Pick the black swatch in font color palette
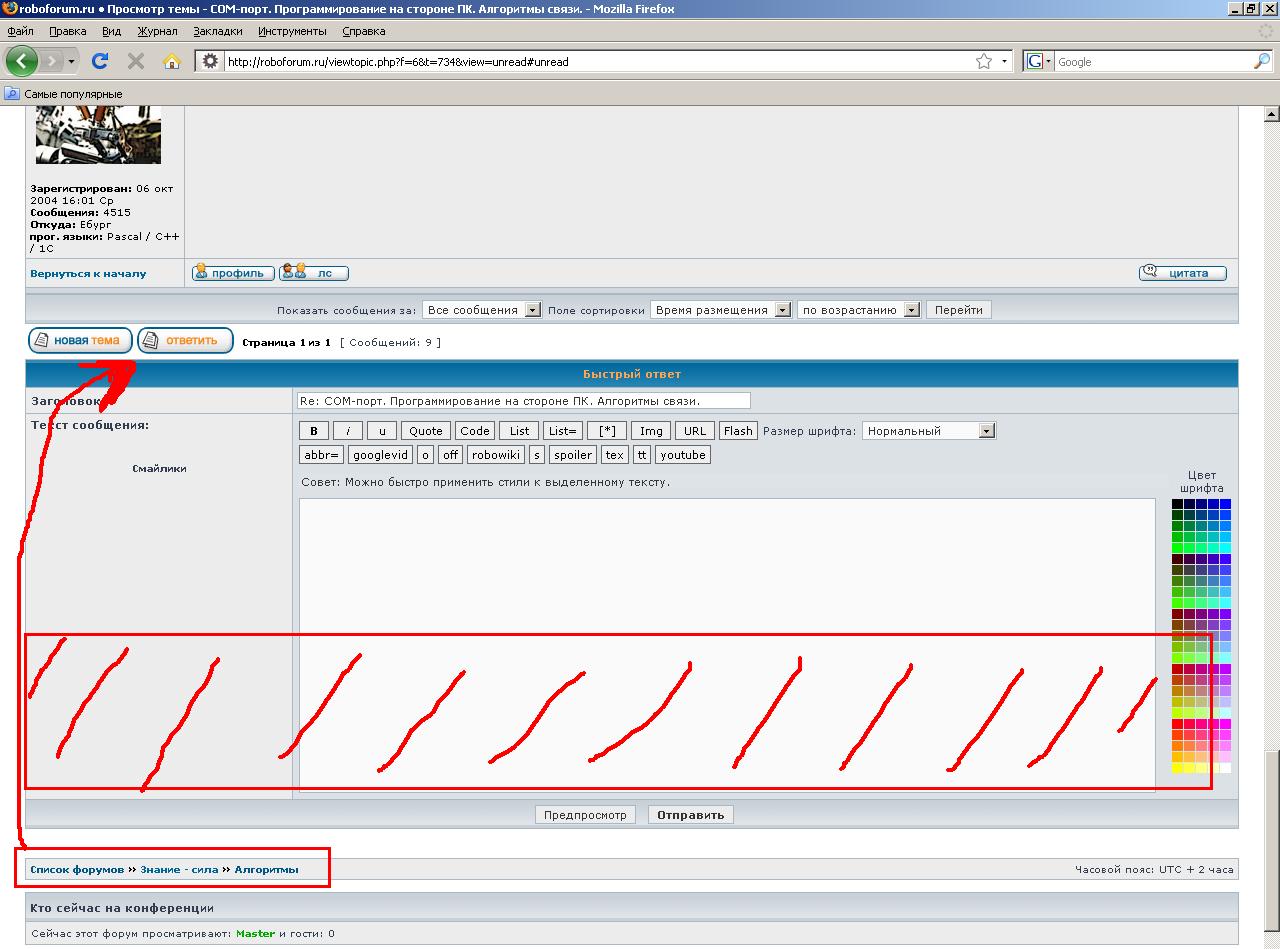This screenshot has height=949, width=1280. click(1177, 504)
